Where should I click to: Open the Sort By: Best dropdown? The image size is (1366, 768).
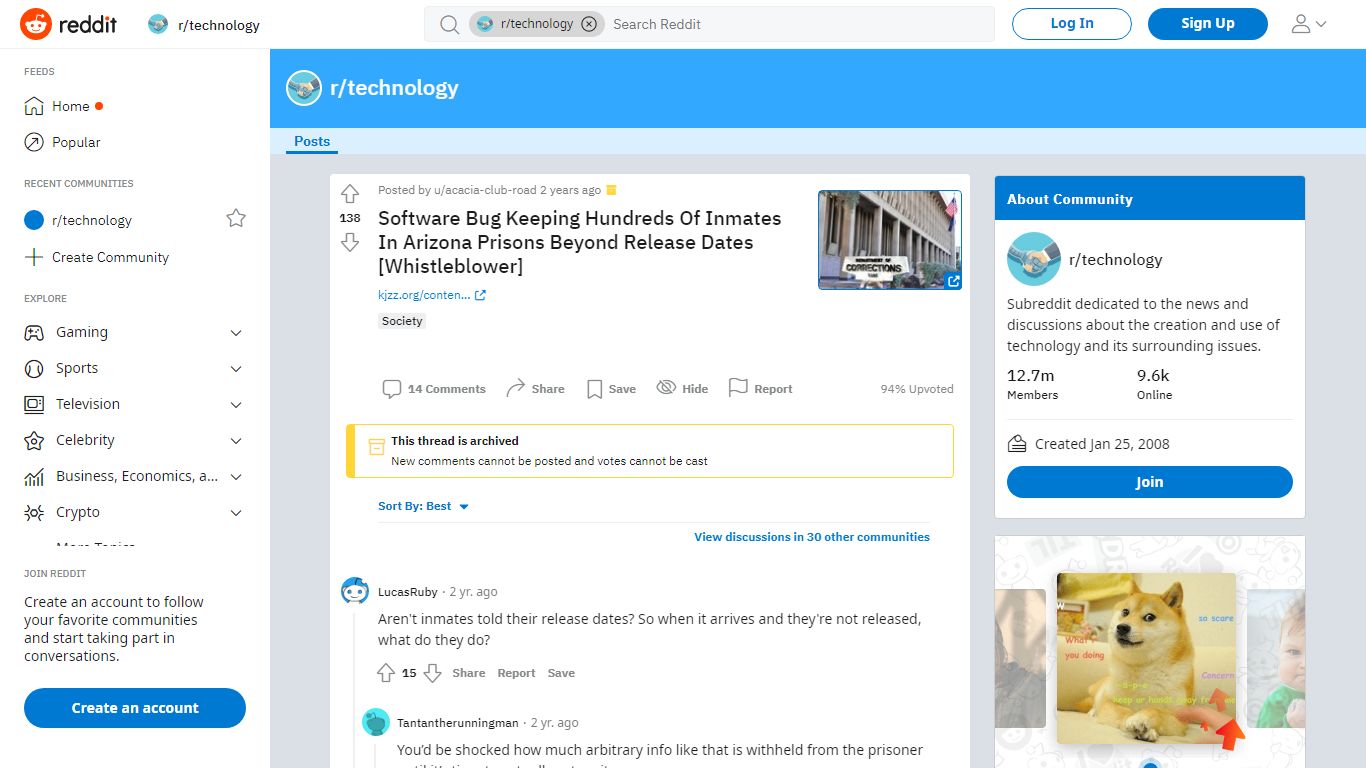click(424, 506)
